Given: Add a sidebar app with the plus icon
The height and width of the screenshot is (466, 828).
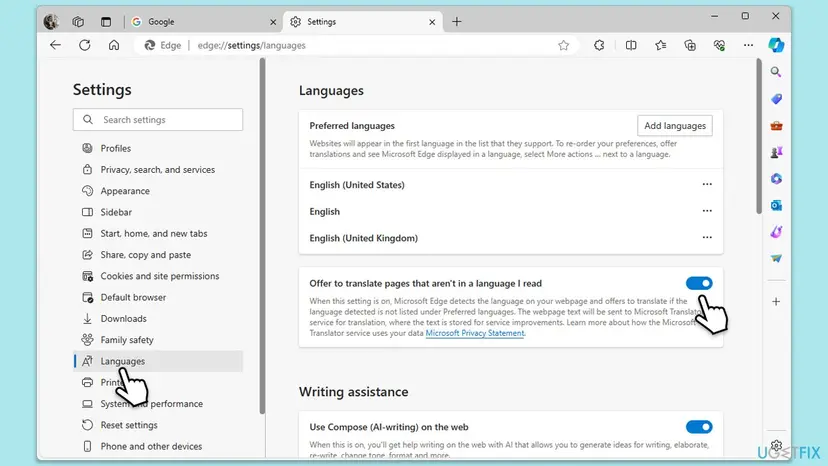Looking at the screenshot, I should [x=776, y=302].
